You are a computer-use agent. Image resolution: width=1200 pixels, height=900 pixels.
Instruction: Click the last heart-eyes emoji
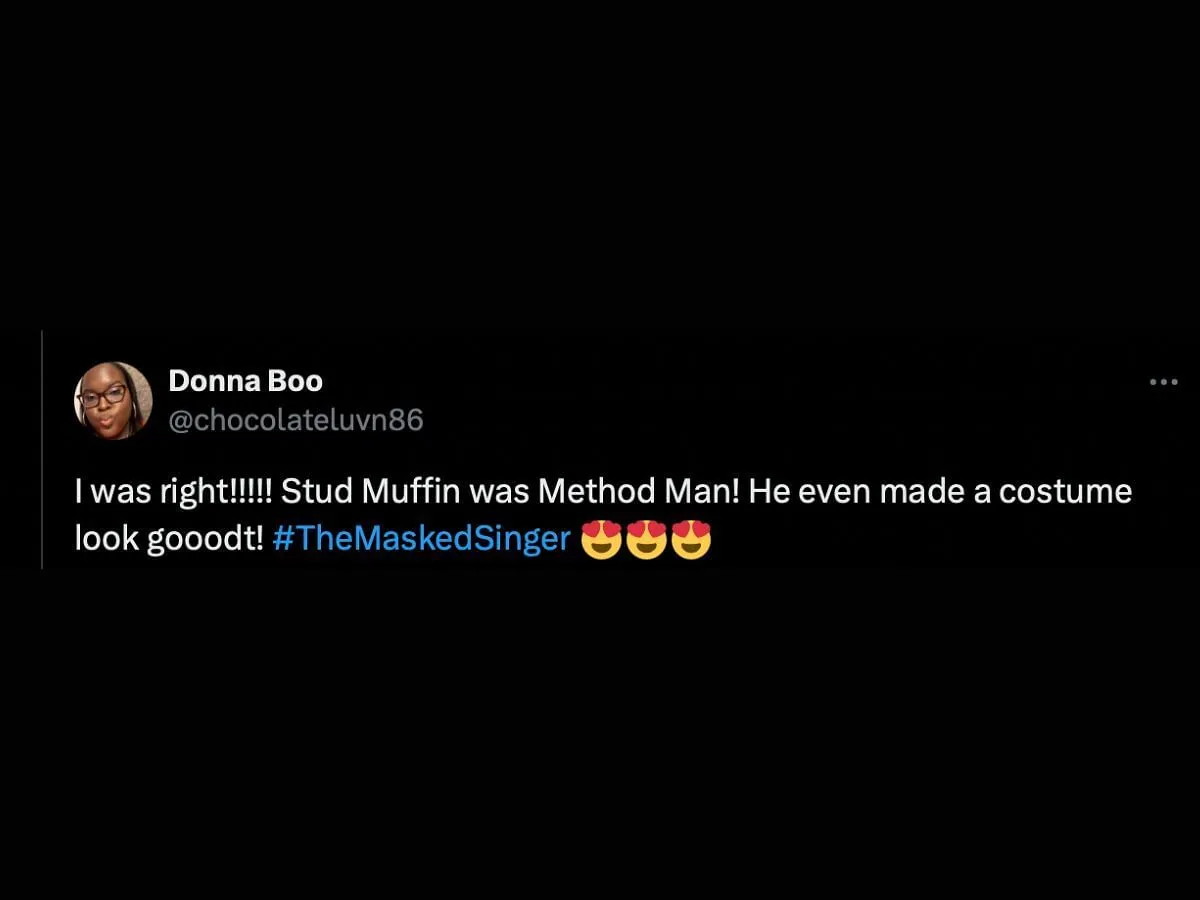(x=691, y=540)
